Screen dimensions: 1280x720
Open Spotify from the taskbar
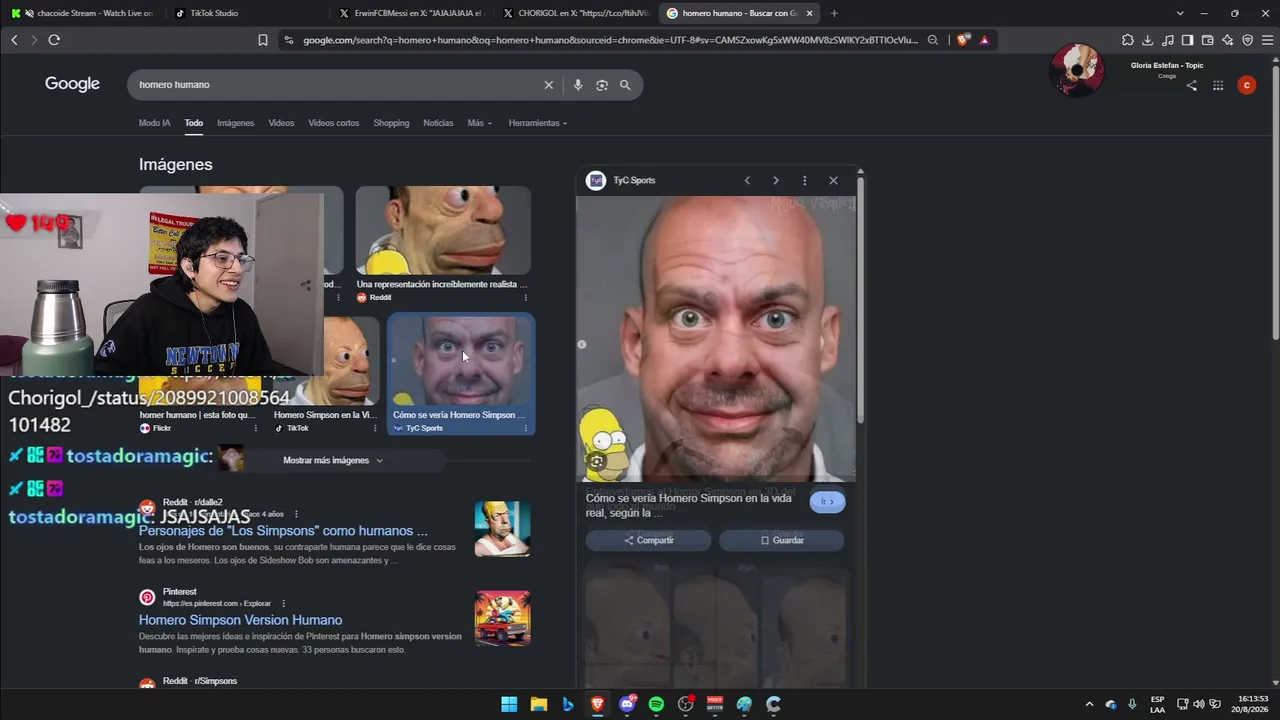(x=656, y=704)
